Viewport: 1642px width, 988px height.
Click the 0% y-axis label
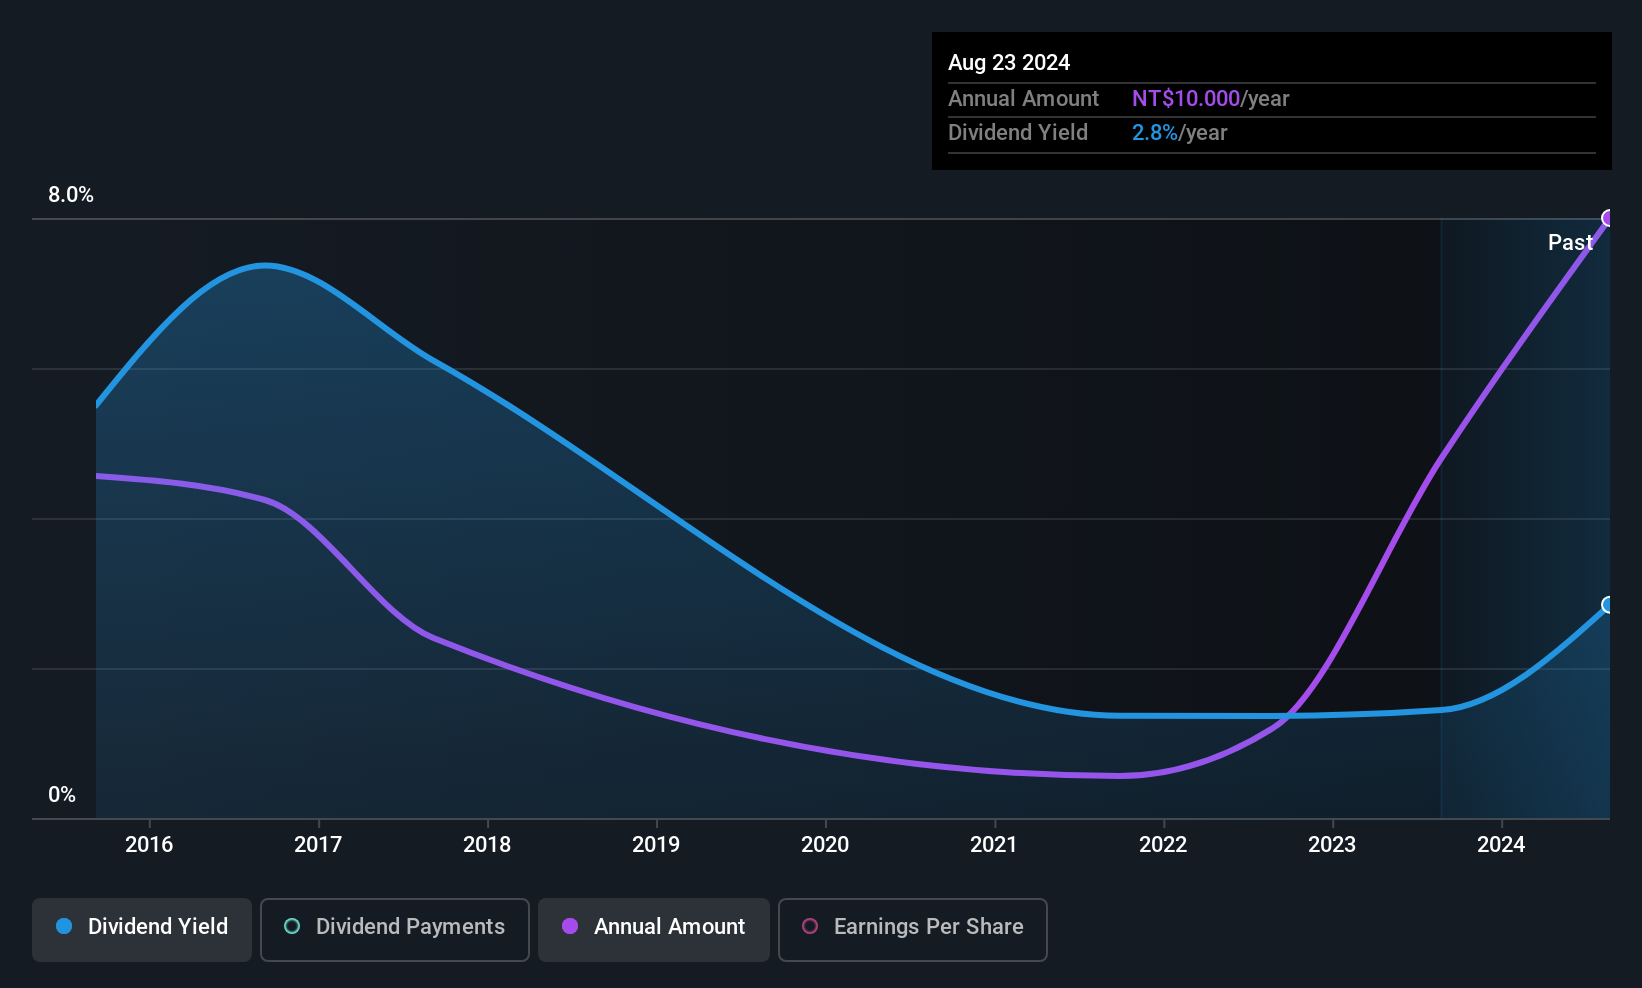(62, 795)
